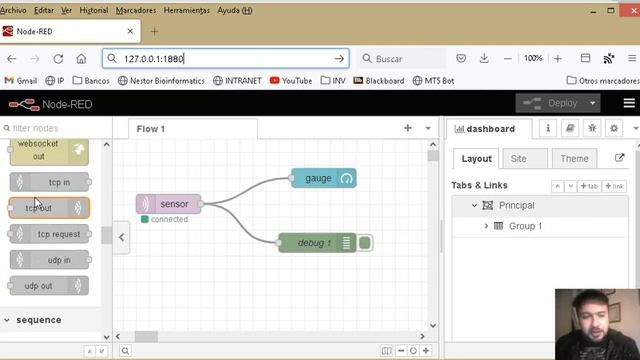Add a dashboard link with +link
The width and height of the screenshot is (640, 360).
614,186
